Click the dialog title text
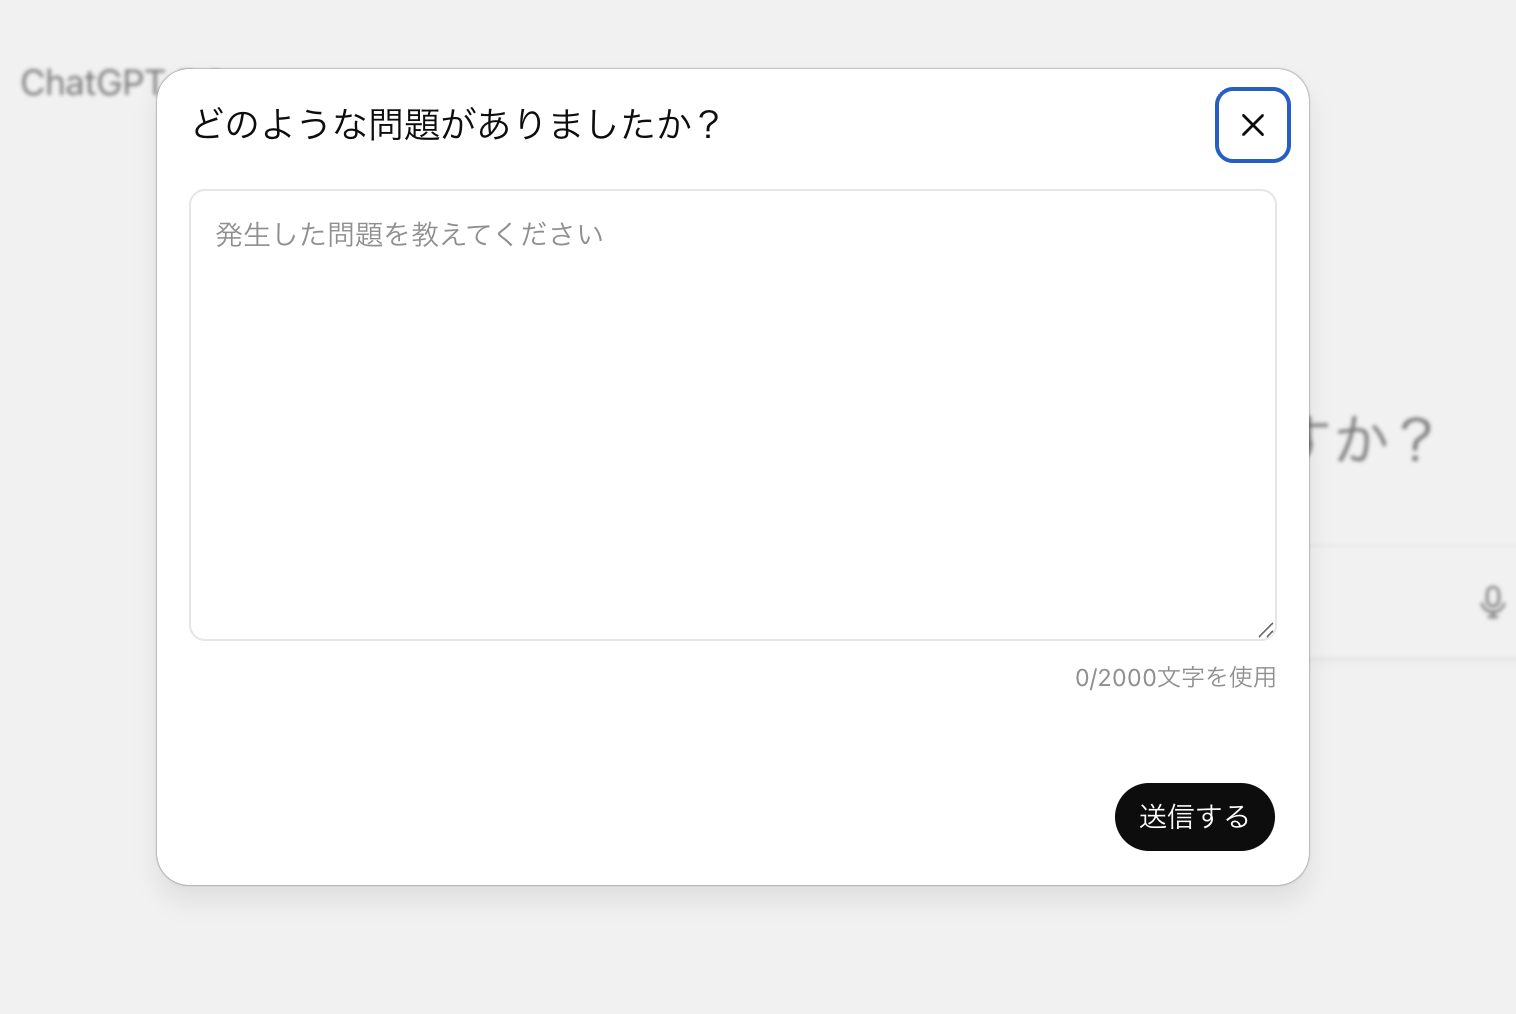 (x=455, y=125)
